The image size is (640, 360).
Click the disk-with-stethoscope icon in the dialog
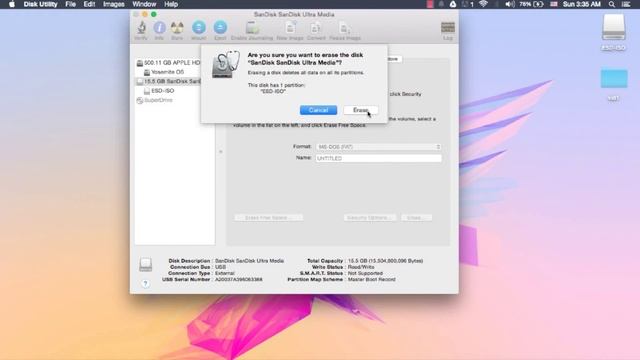click(225, 64)
